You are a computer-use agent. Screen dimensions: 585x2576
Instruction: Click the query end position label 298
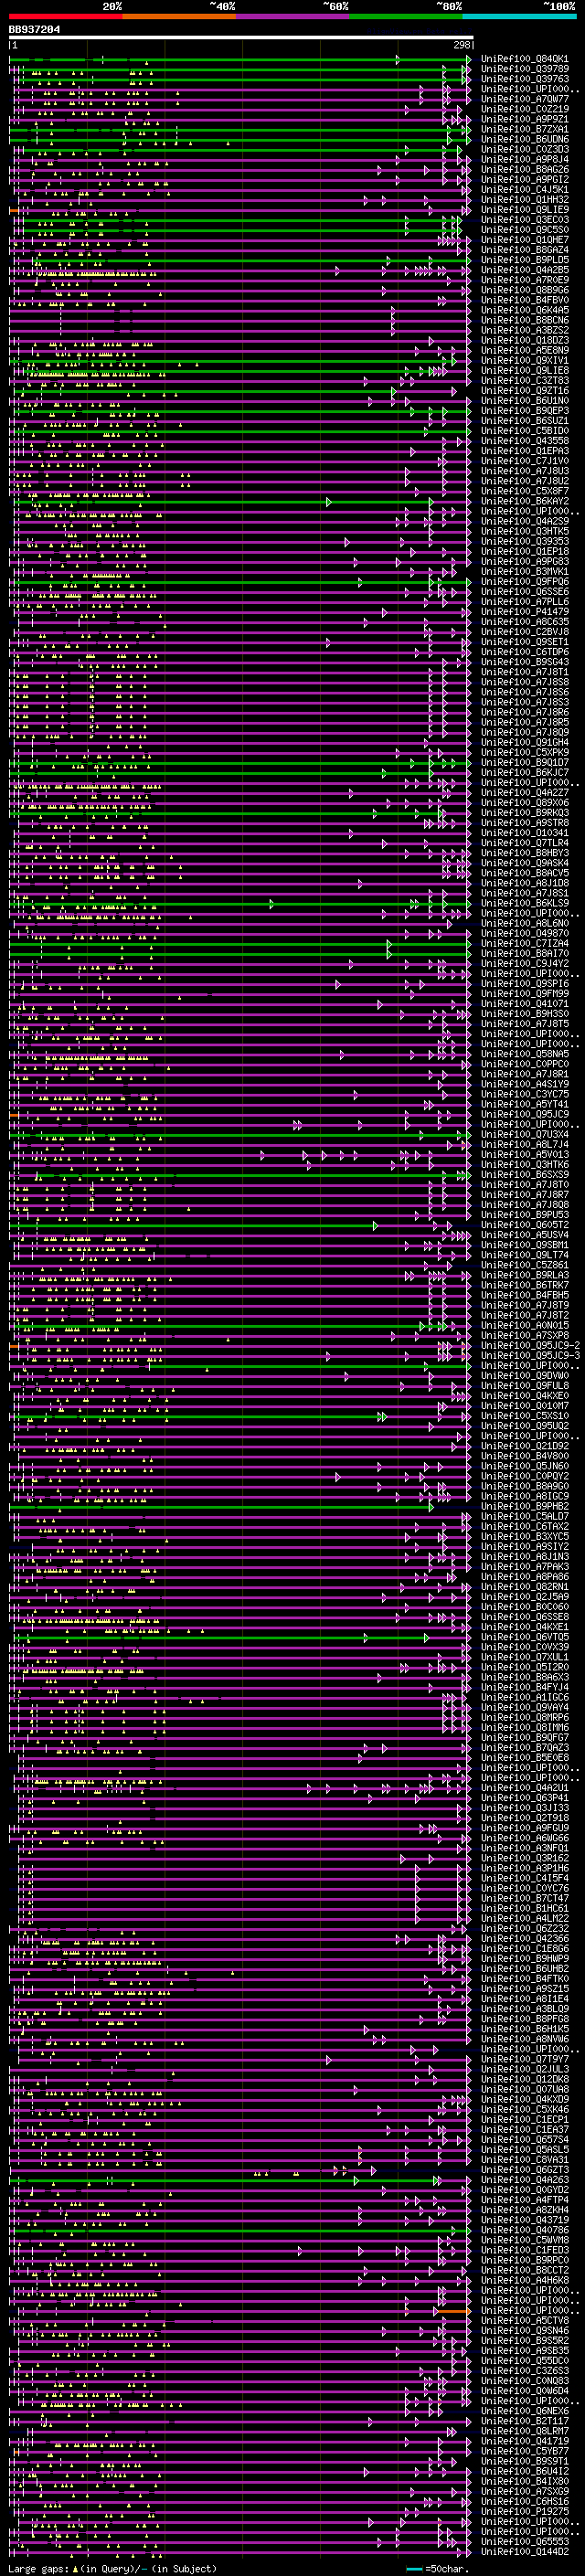[462, 45]
